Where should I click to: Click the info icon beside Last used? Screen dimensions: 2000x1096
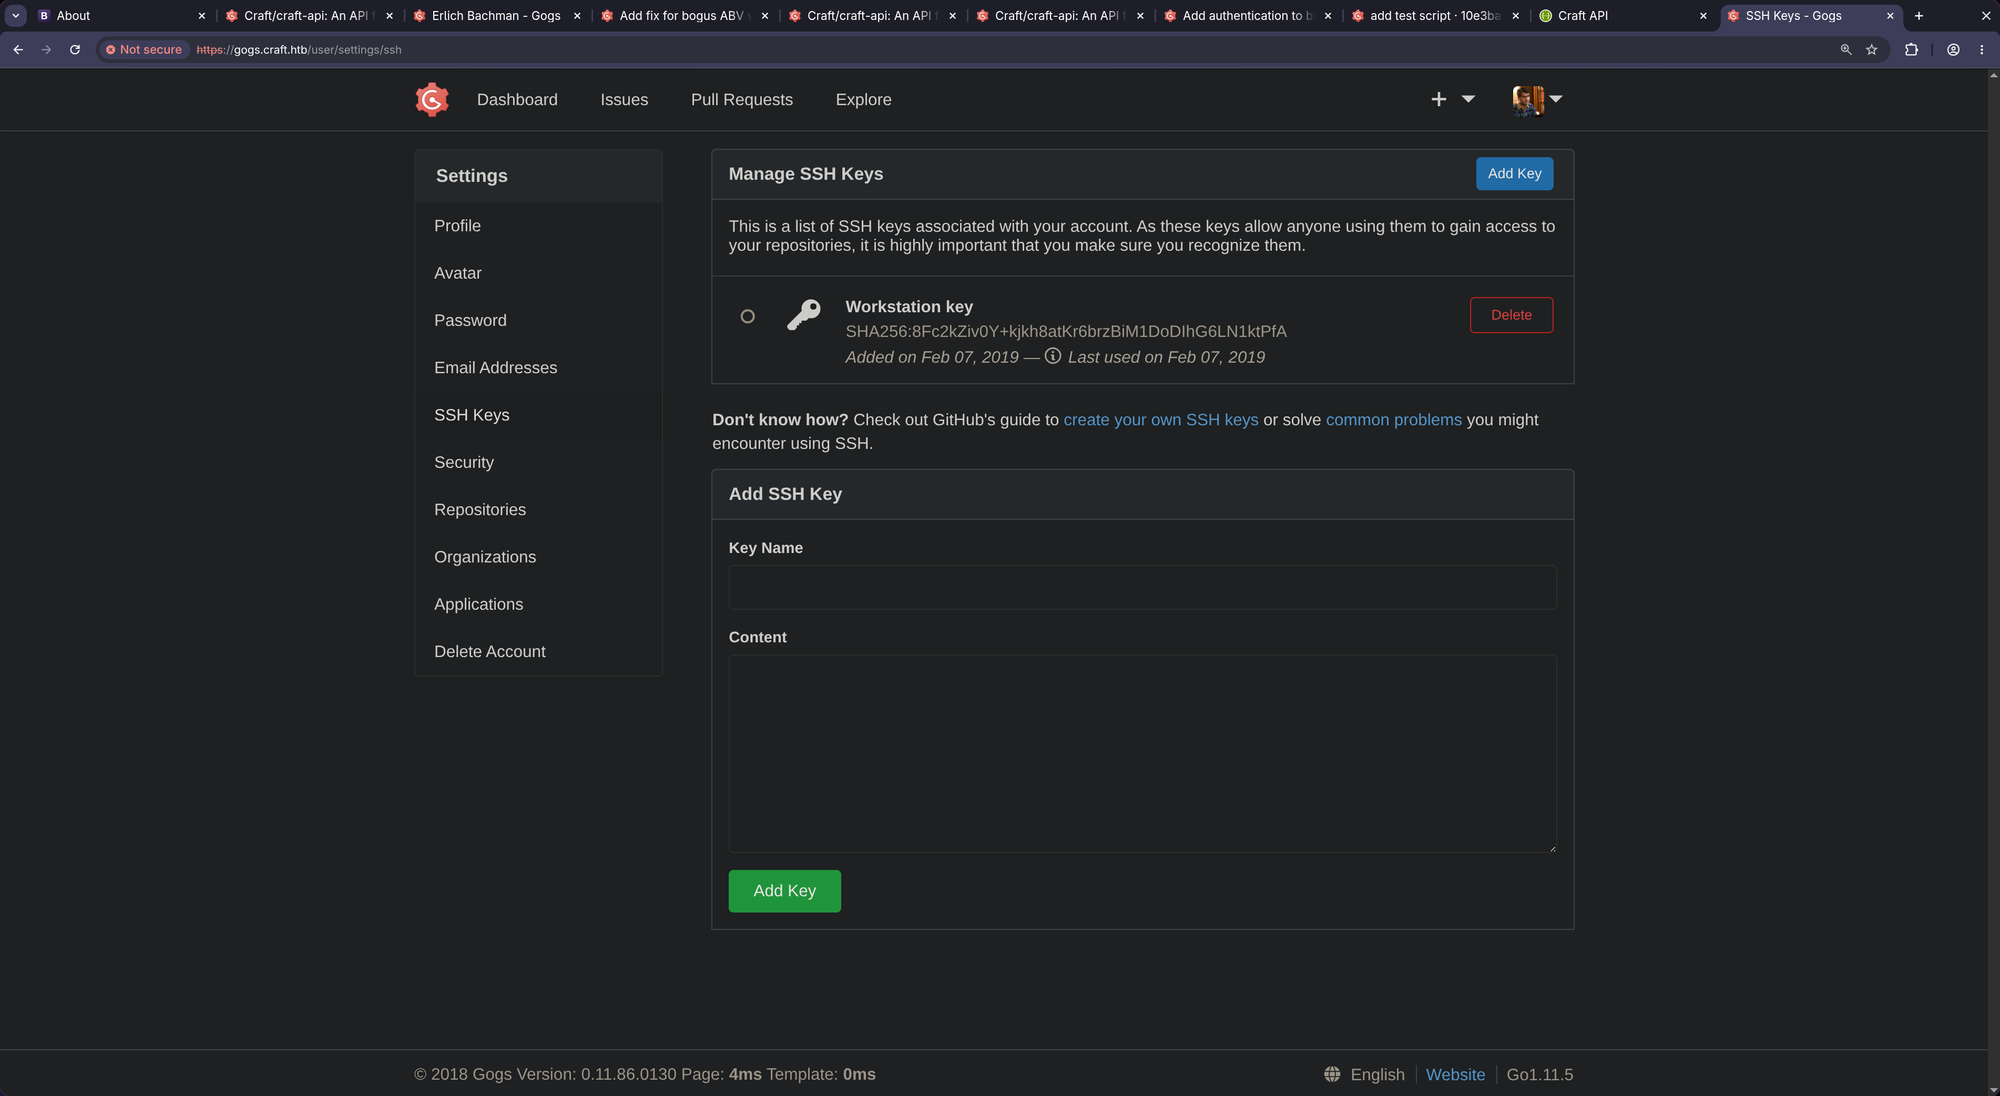pyautogui.click(x=1053, y=356)
